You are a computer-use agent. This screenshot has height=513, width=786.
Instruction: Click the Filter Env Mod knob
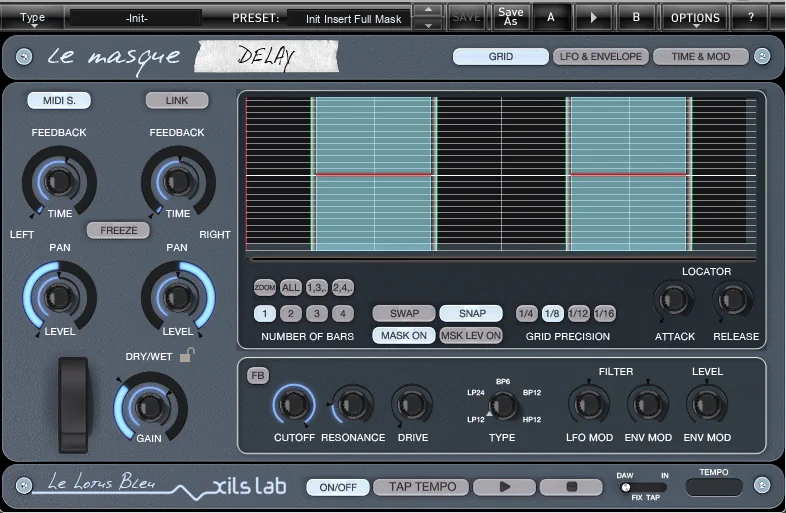[x=648, y=404]
